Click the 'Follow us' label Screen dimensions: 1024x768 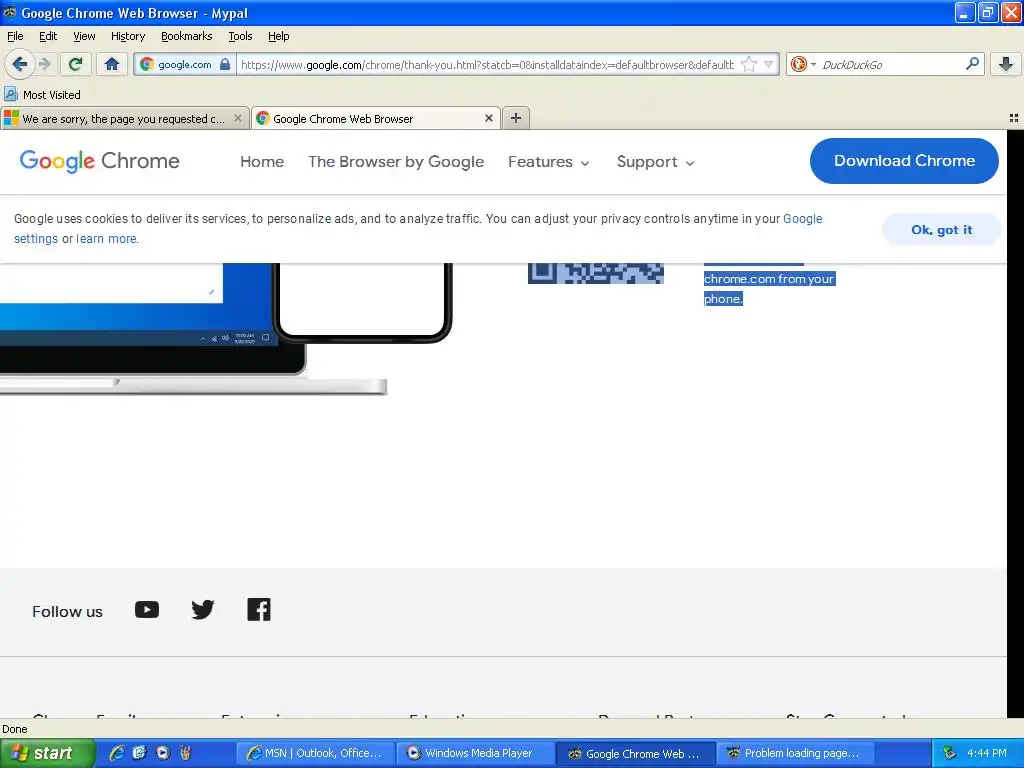pos(67,612)
